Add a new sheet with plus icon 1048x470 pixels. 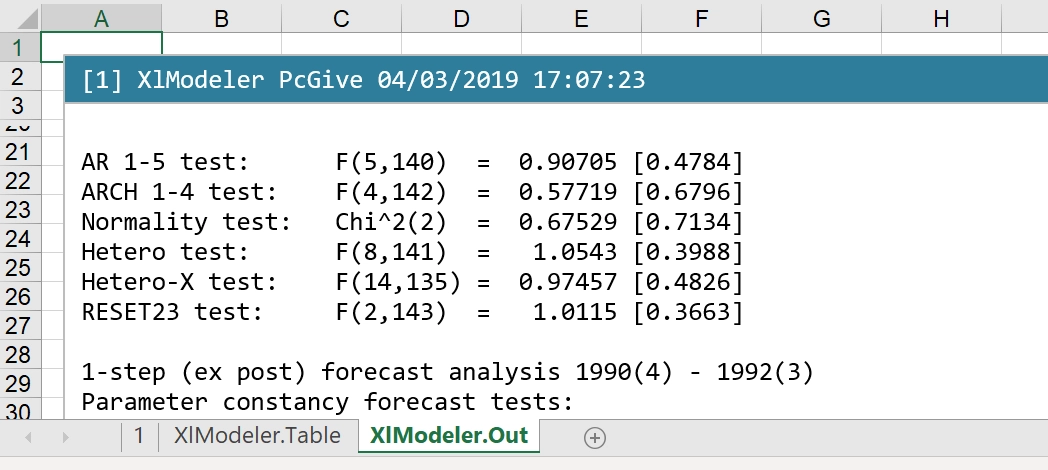pos(595,438)
